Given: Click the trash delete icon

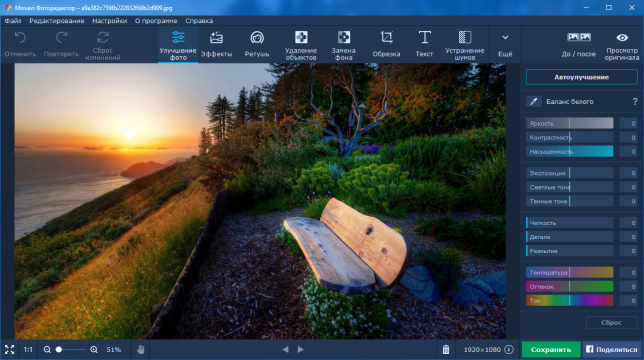Looking at the screenshot, I should pyautogui.click(x=446, y=349).
